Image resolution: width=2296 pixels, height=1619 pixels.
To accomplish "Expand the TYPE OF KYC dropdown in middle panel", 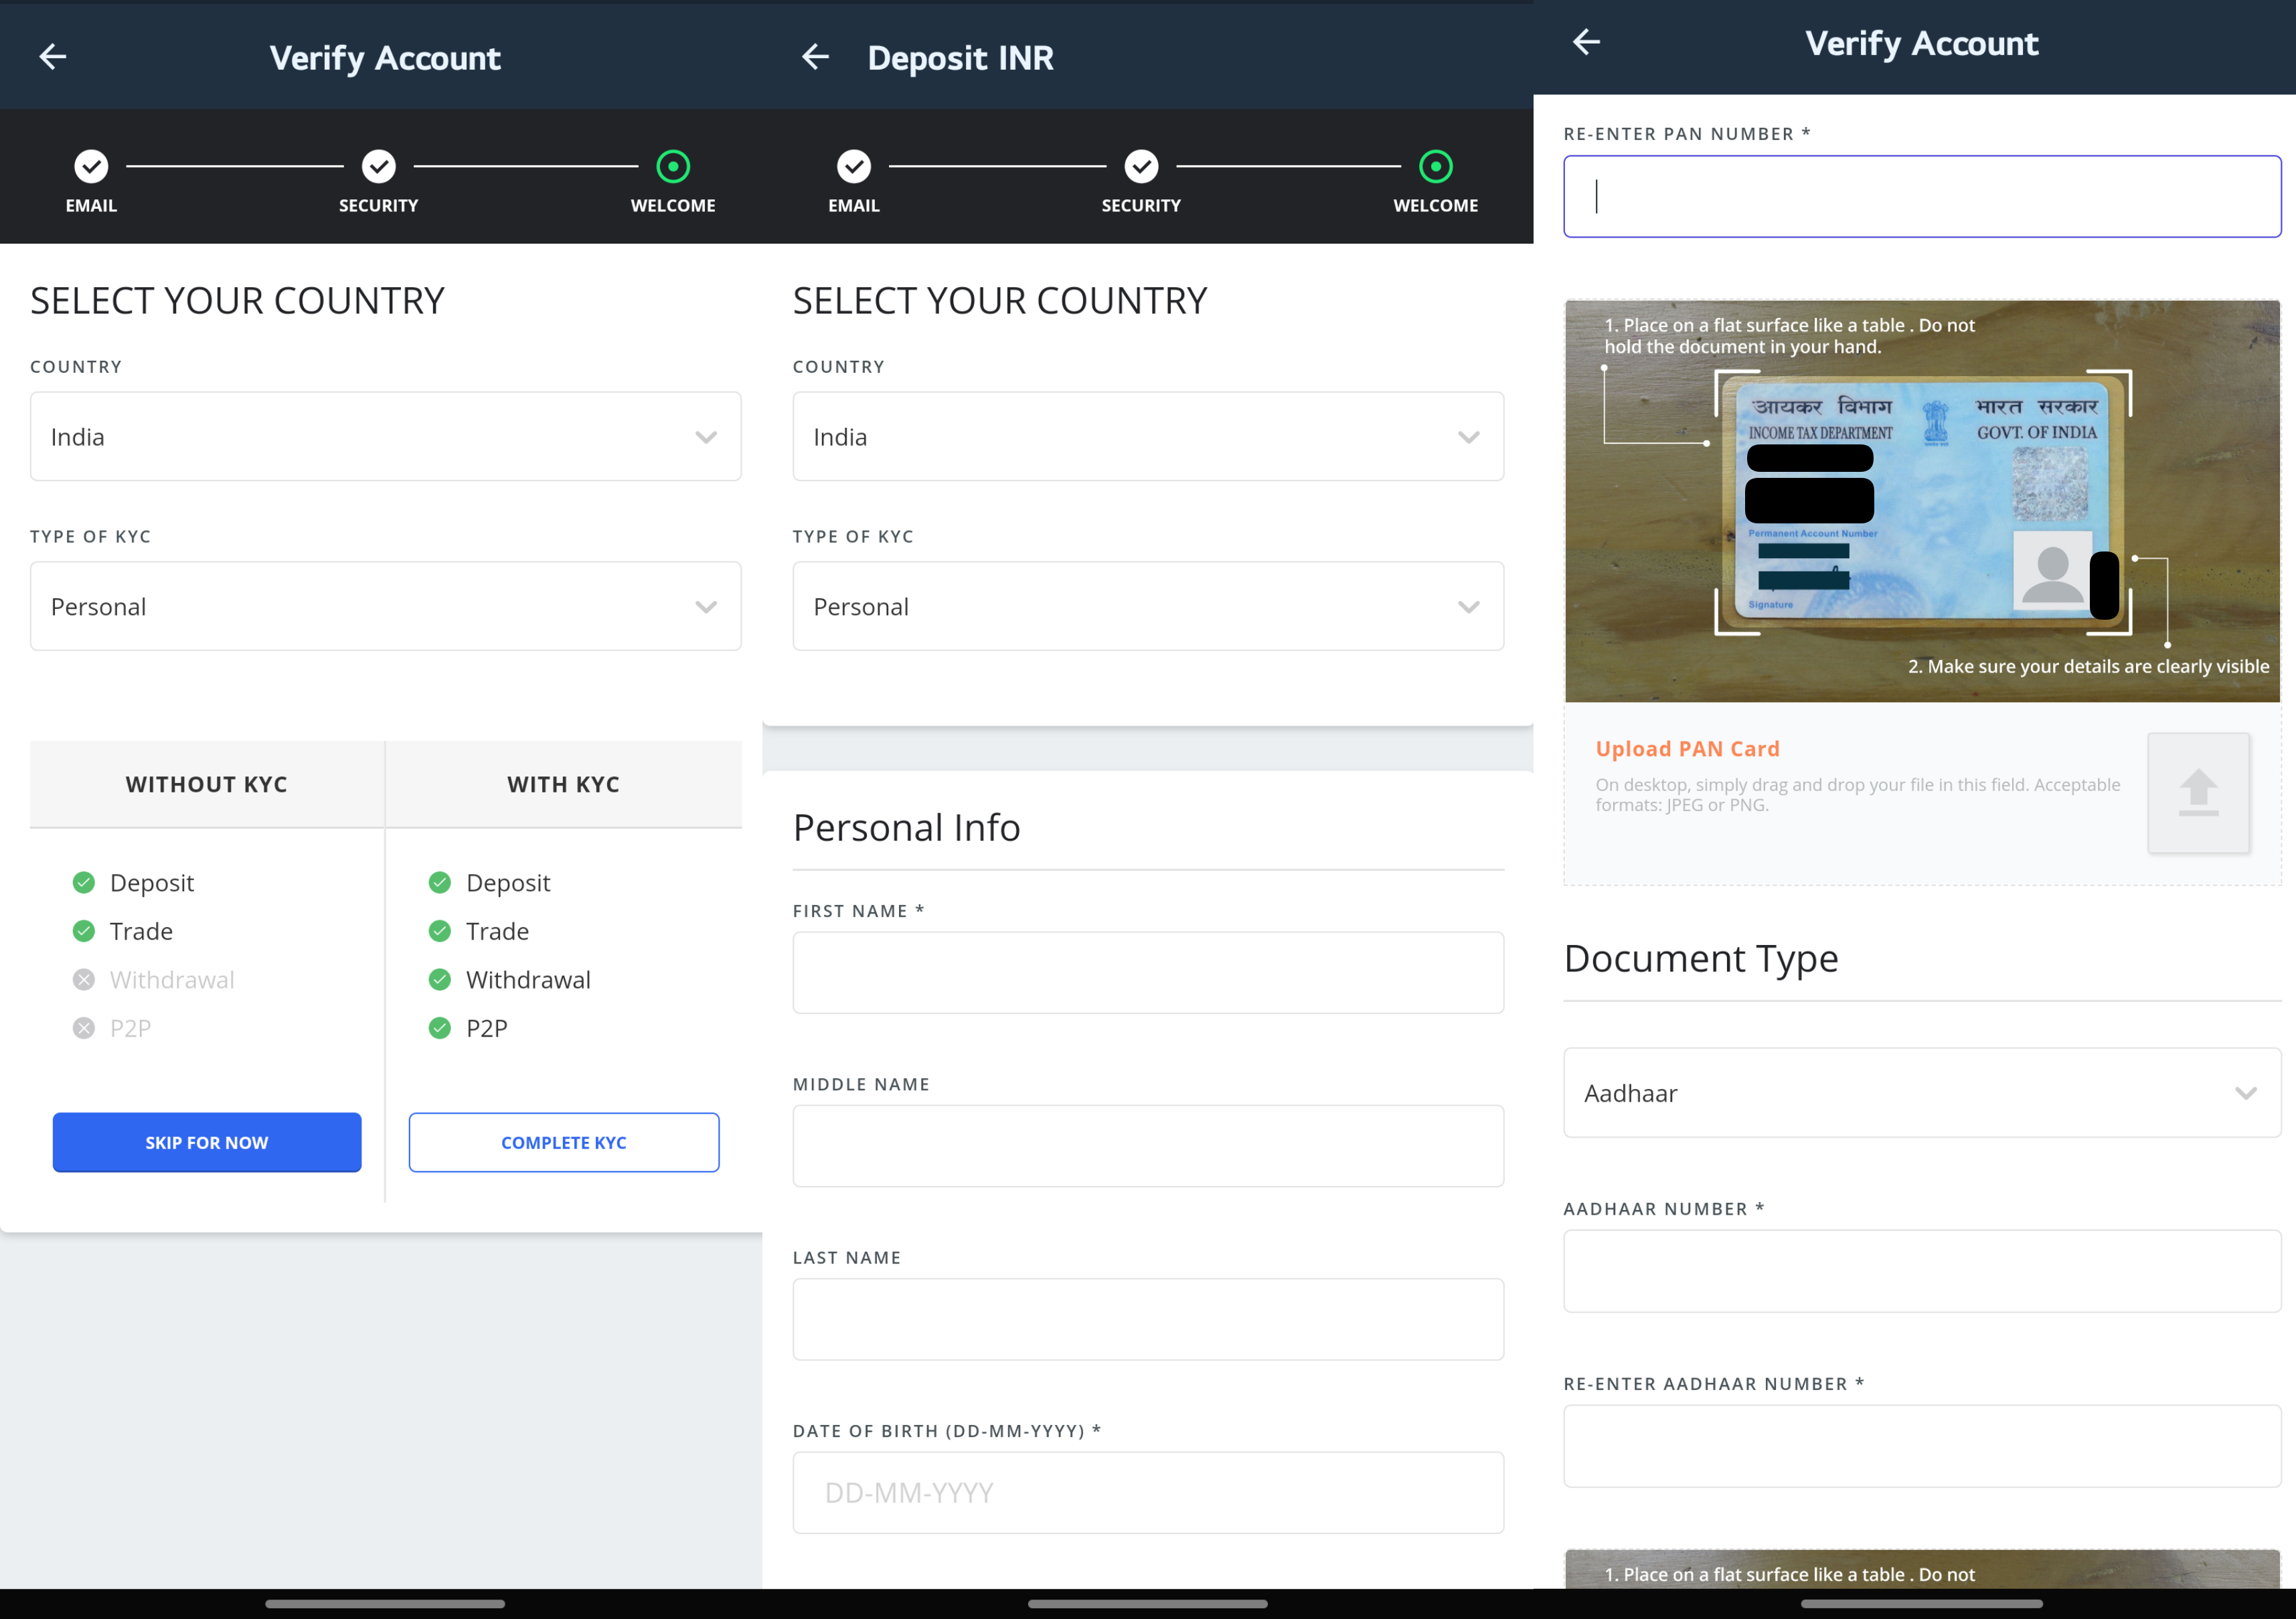I will pyautogui.click(x=1146, y=606).
